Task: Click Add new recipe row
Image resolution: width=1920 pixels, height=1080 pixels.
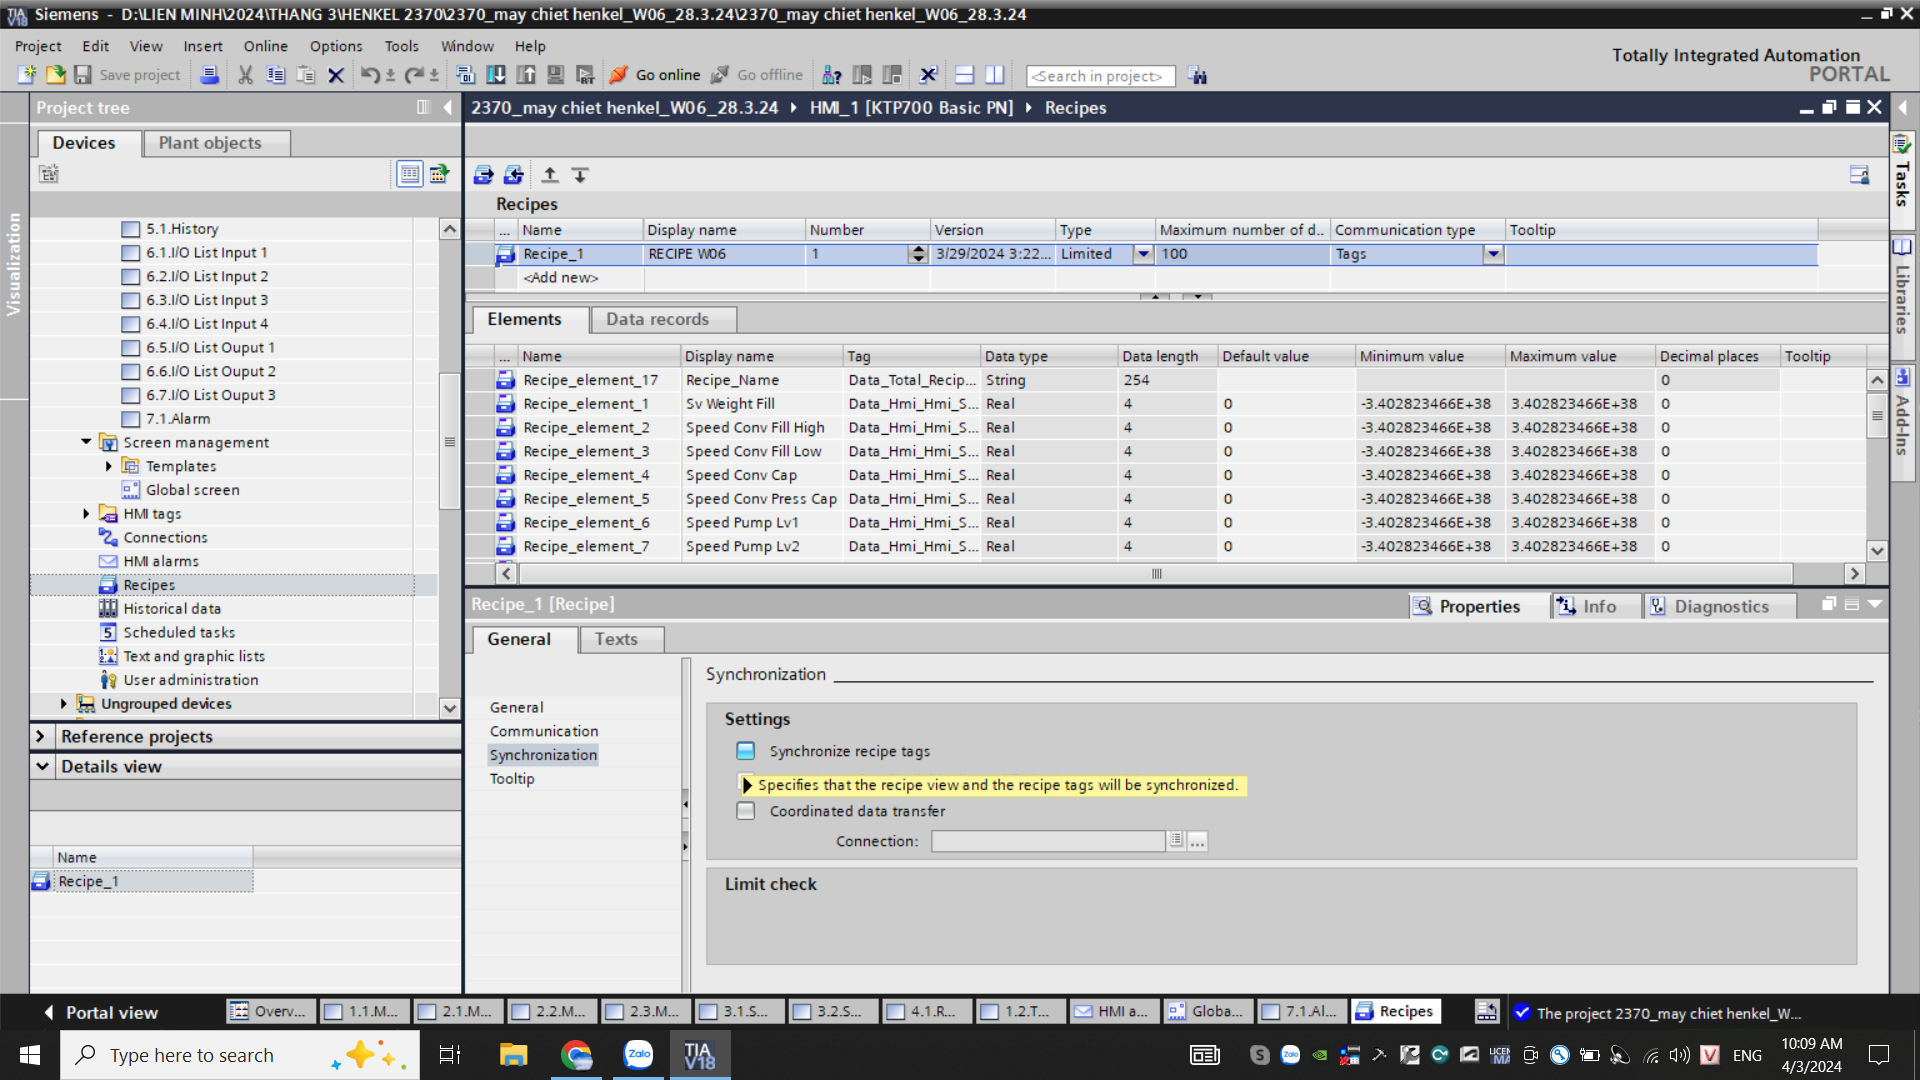Action: [x=560, y=278]
